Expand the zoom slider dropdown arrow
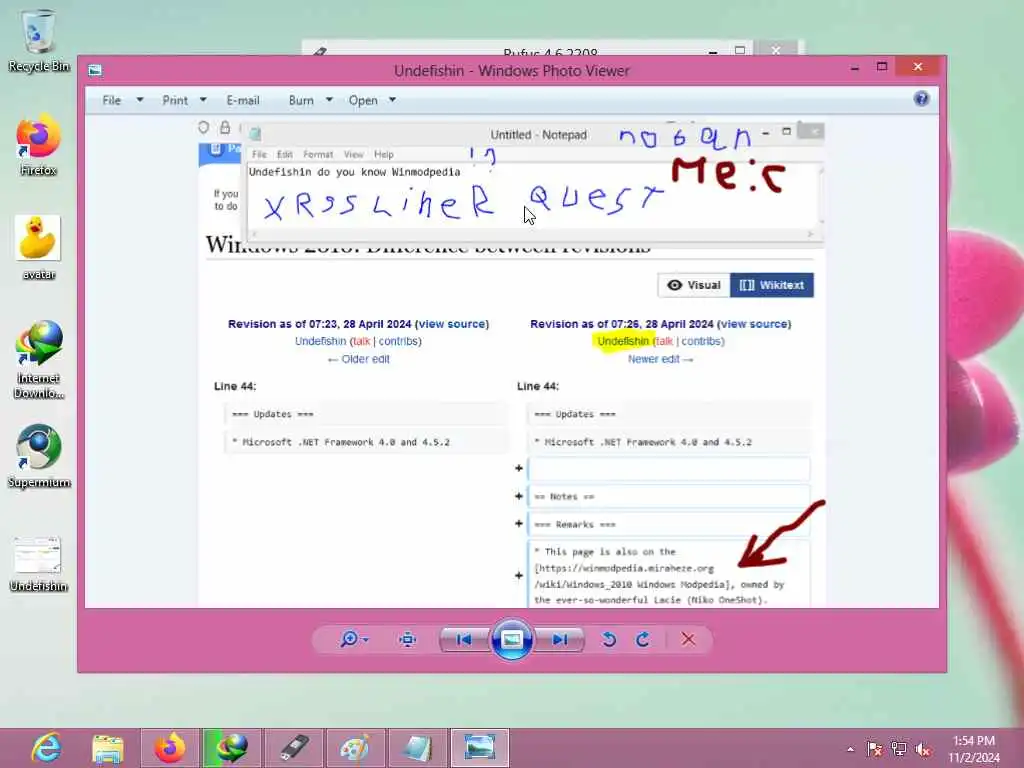The height and width of the screenshot is (768, 1024). (x=366, y=639)
